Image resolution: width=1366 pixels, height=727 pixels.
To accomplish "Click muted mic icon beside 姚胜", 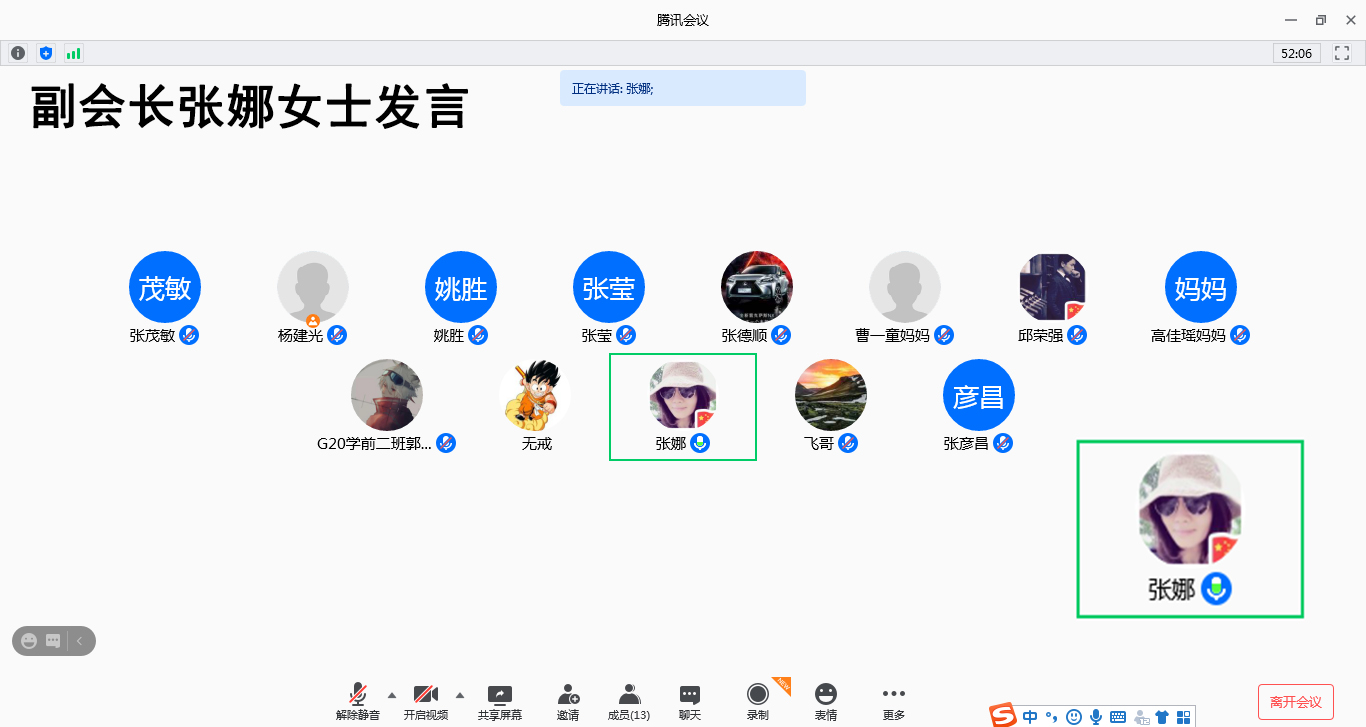I will pyautogui.click(x=478, y=335).
